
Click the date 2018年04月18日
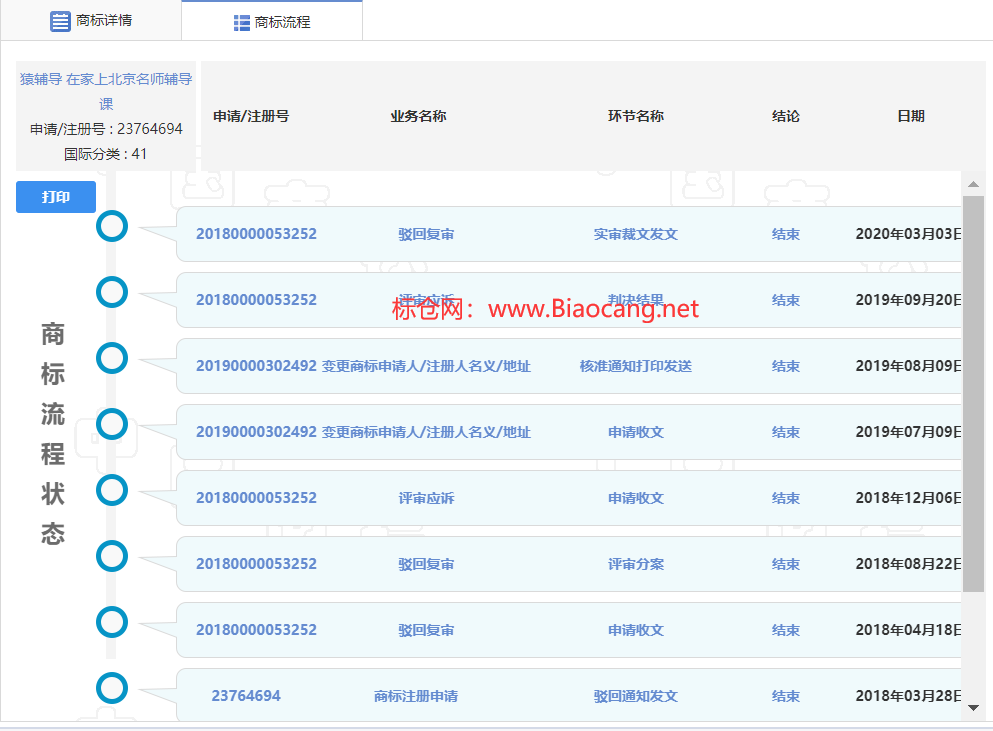(x=909, y=629)
